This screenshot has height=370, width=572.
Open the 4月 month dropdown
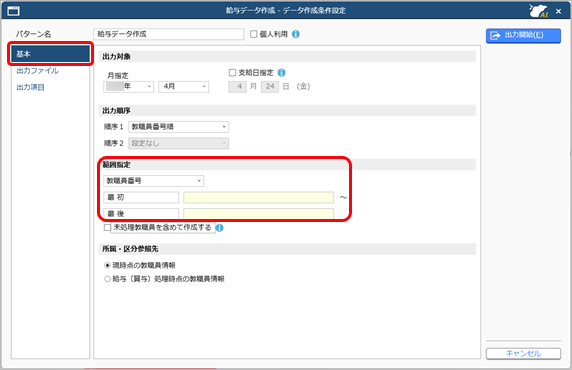tap(183, 86)
